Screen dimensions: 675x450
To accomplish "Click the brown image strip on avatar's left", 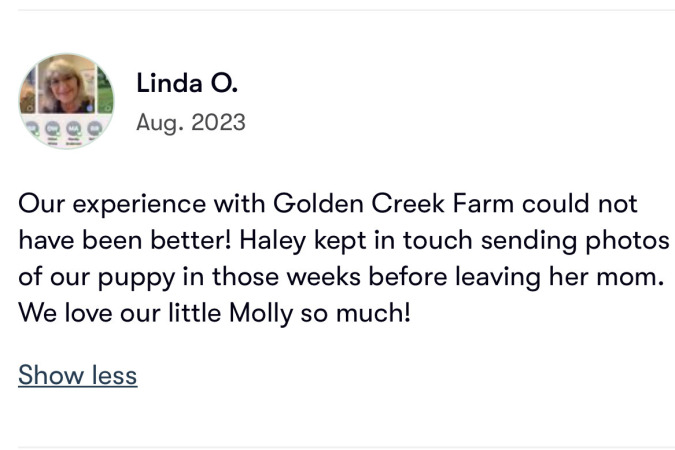I will (27, 92).
